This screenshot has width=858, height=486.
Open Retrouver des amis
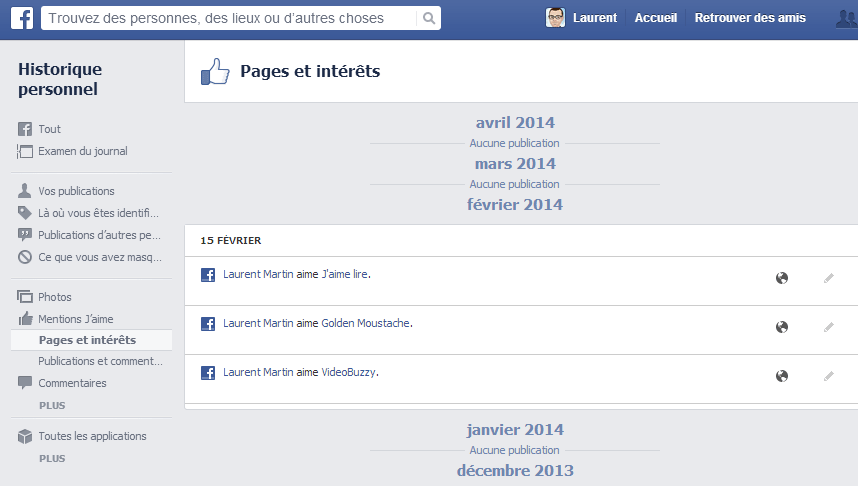[750, 18]
